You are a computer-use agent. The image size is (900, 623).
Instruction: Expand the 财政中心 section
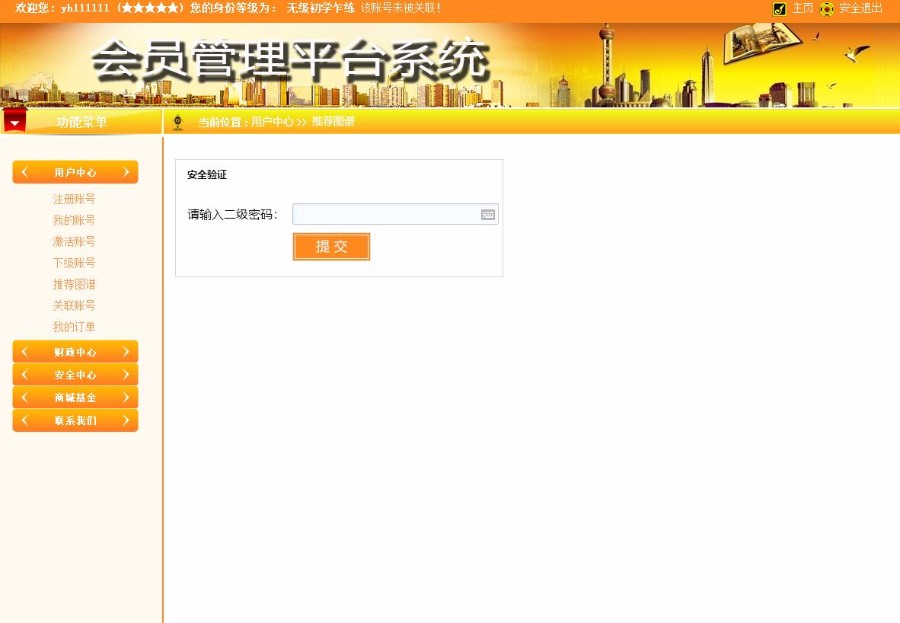75,351
